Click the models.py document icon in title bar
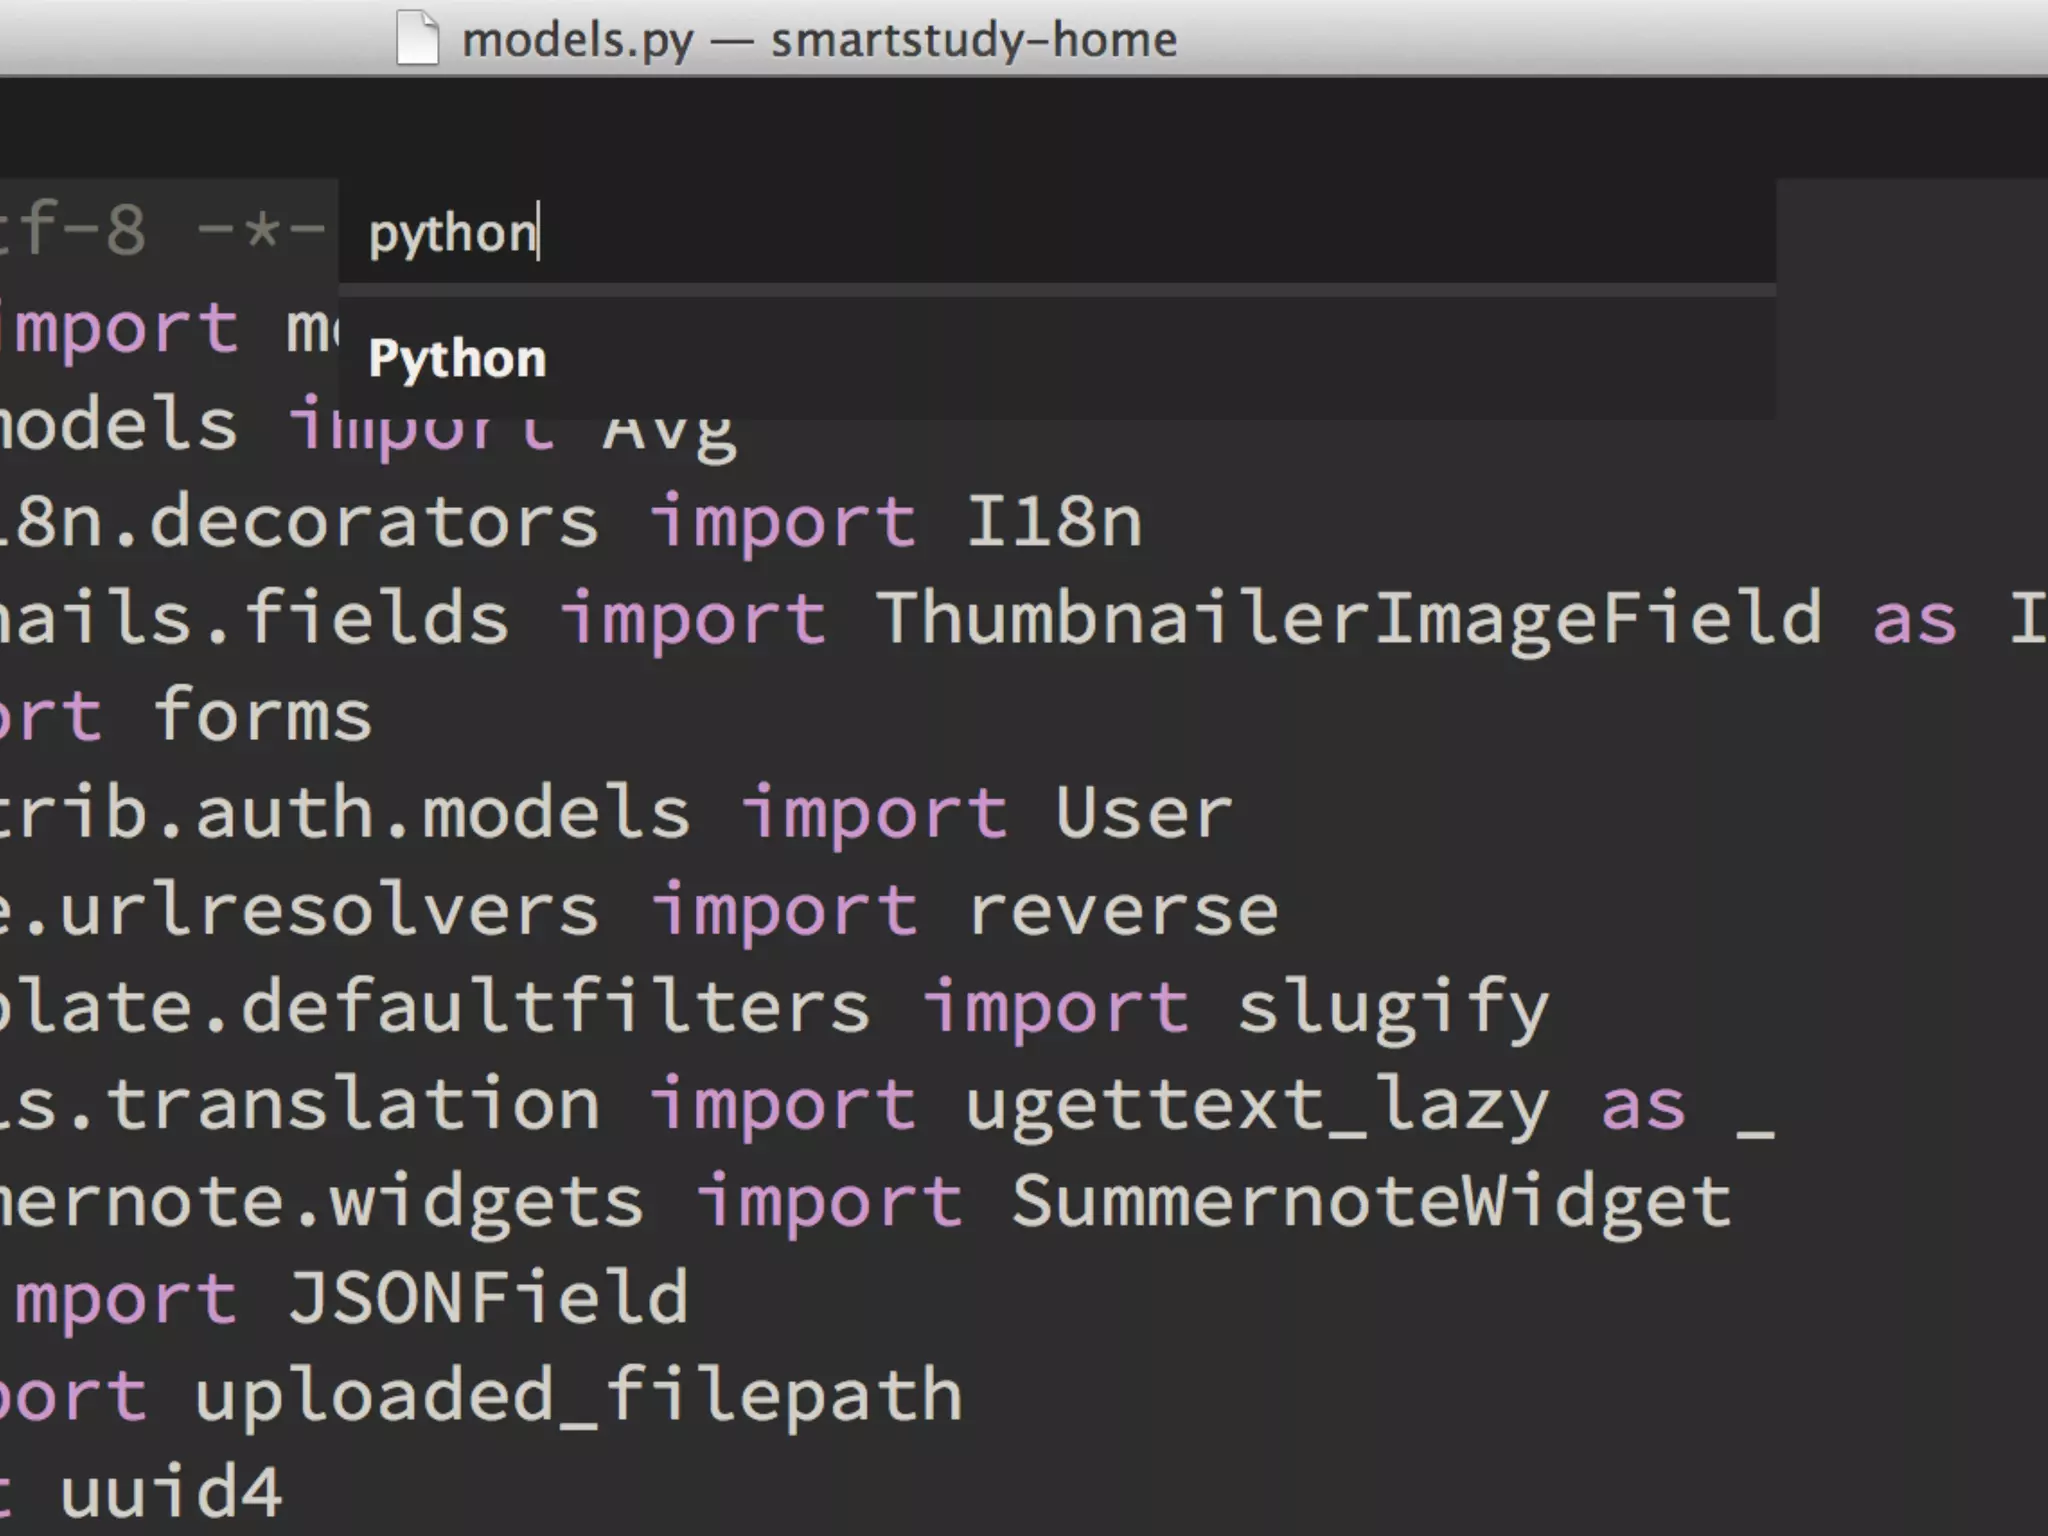The width and height of the screenshot is (2048, 1536). click(418, 38)
